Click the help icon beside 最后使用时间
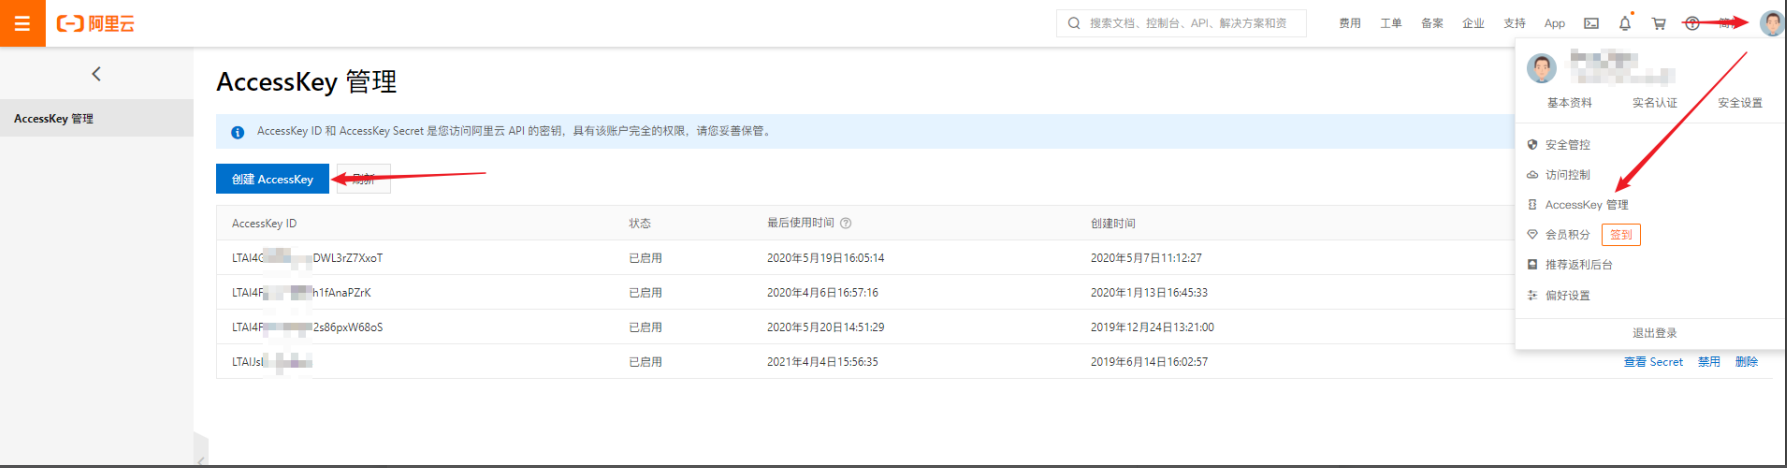This screenshot has width=1787, height=468. point(846,223)
